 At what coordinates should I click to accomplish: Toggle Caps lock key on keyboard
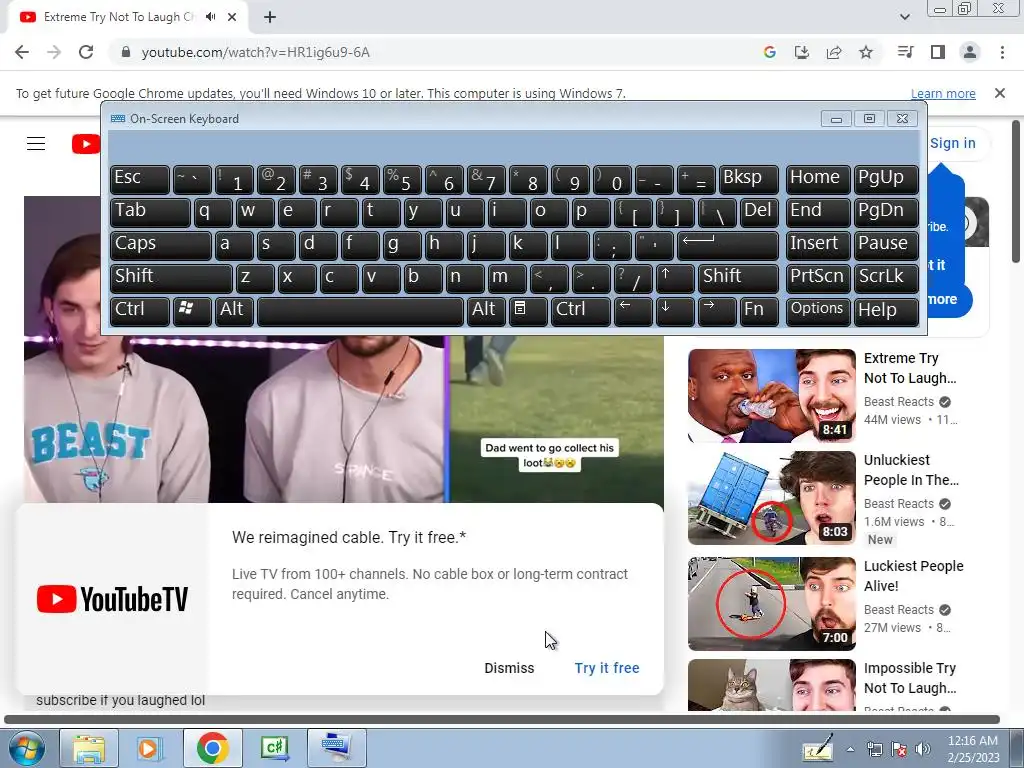(x=161, y=244)
